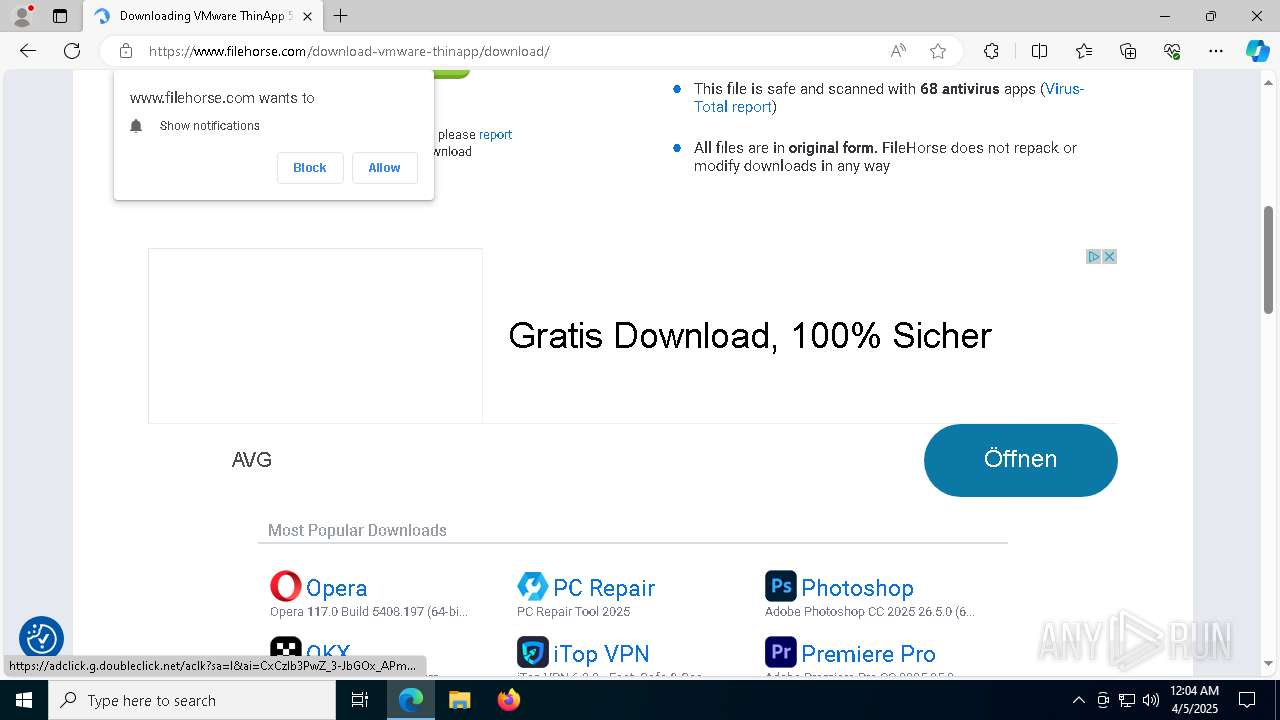
Task: Block notifications from filehorse.com
Action: [x=310, y=168]
